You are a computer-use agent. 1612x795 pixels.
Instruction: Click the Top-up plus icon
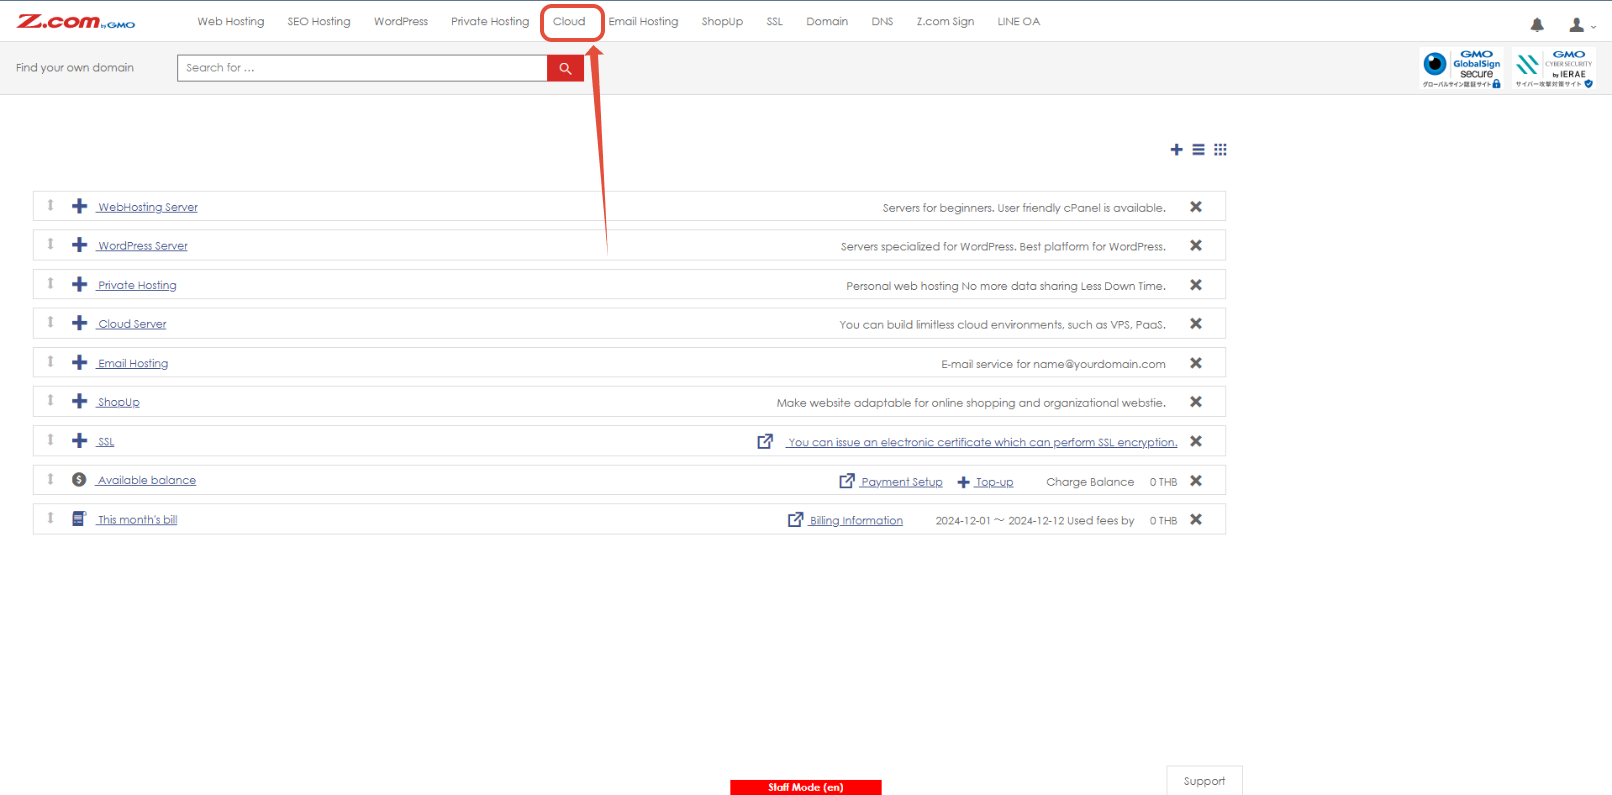[x=964, y=482]
